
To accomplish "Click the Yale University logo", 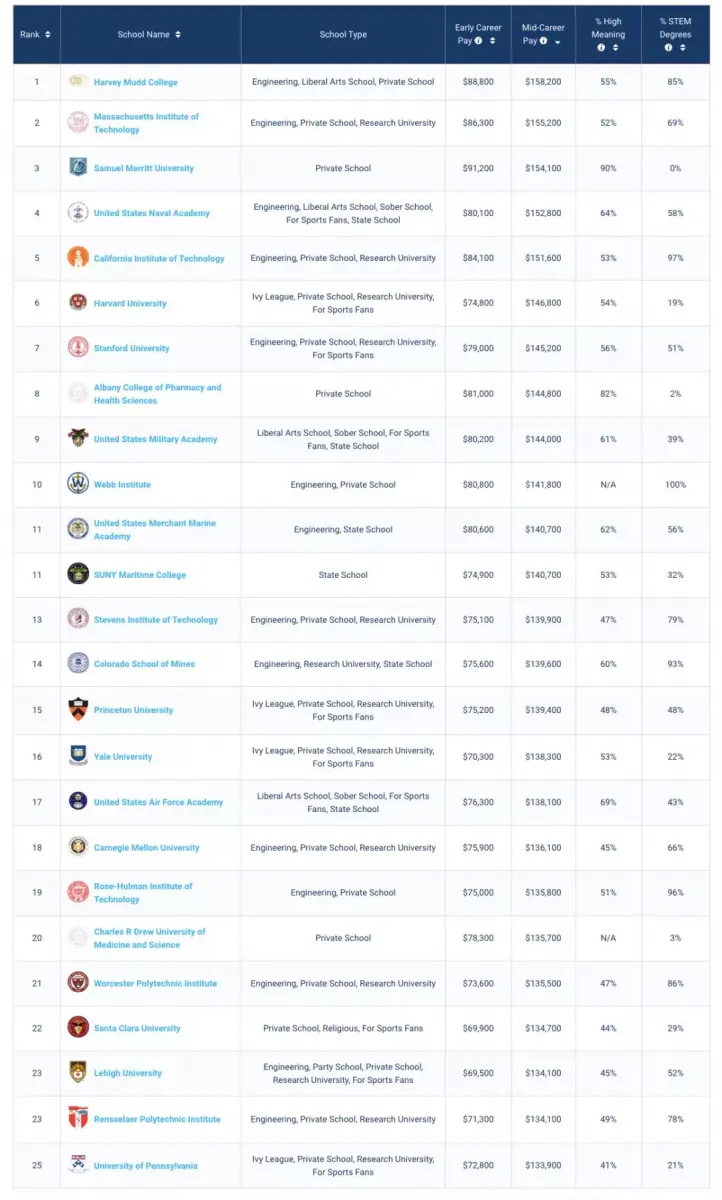I will (78, 756).
